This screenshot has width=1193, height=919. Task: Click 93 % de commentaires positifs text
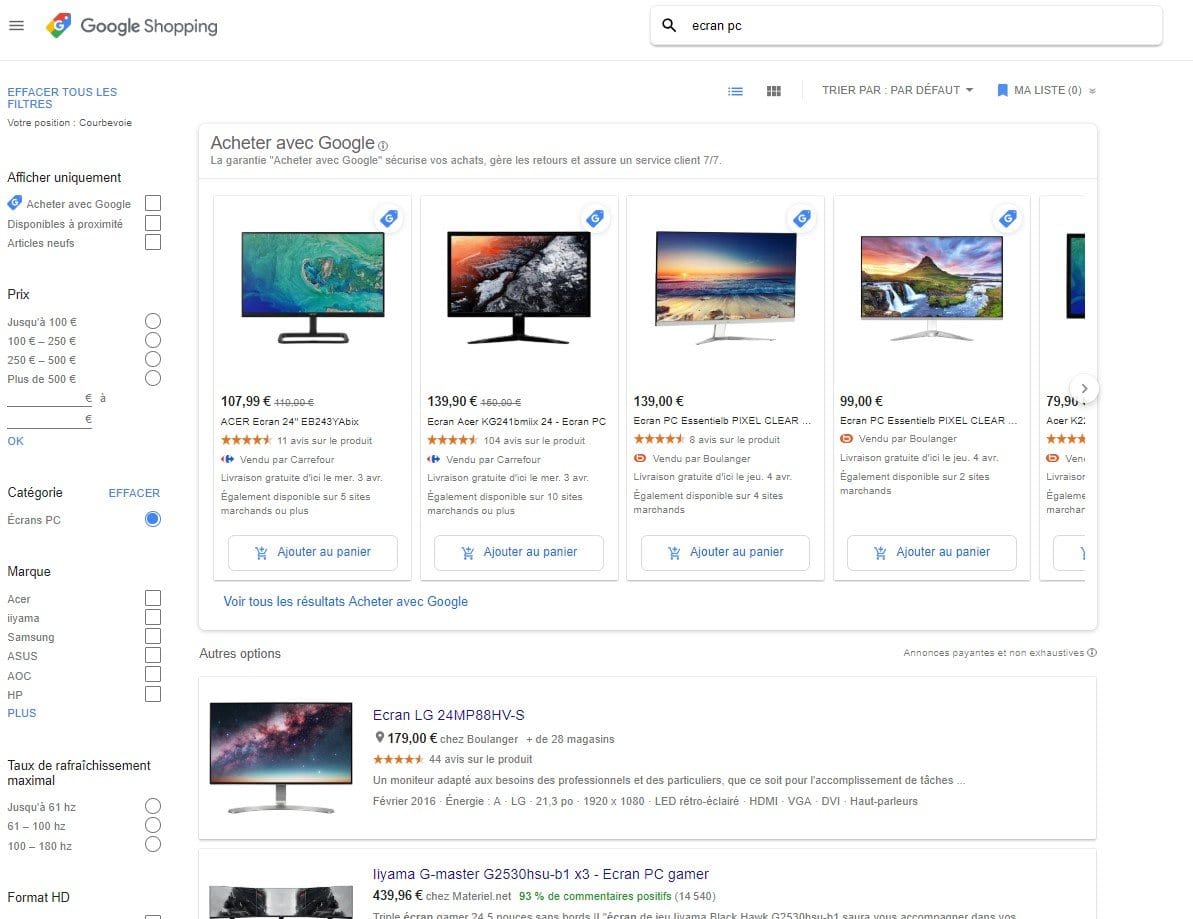pos(595,896)
